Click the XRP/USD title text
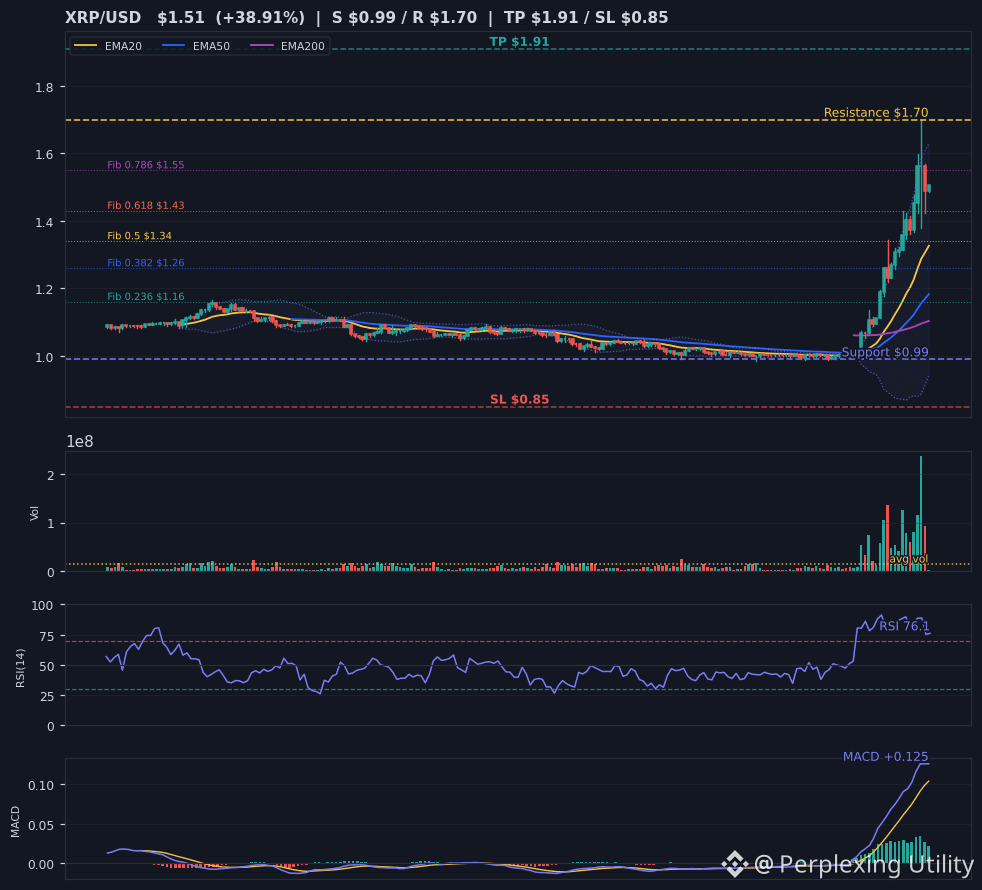This screenshot has height=890, width=982. (103, 18)
